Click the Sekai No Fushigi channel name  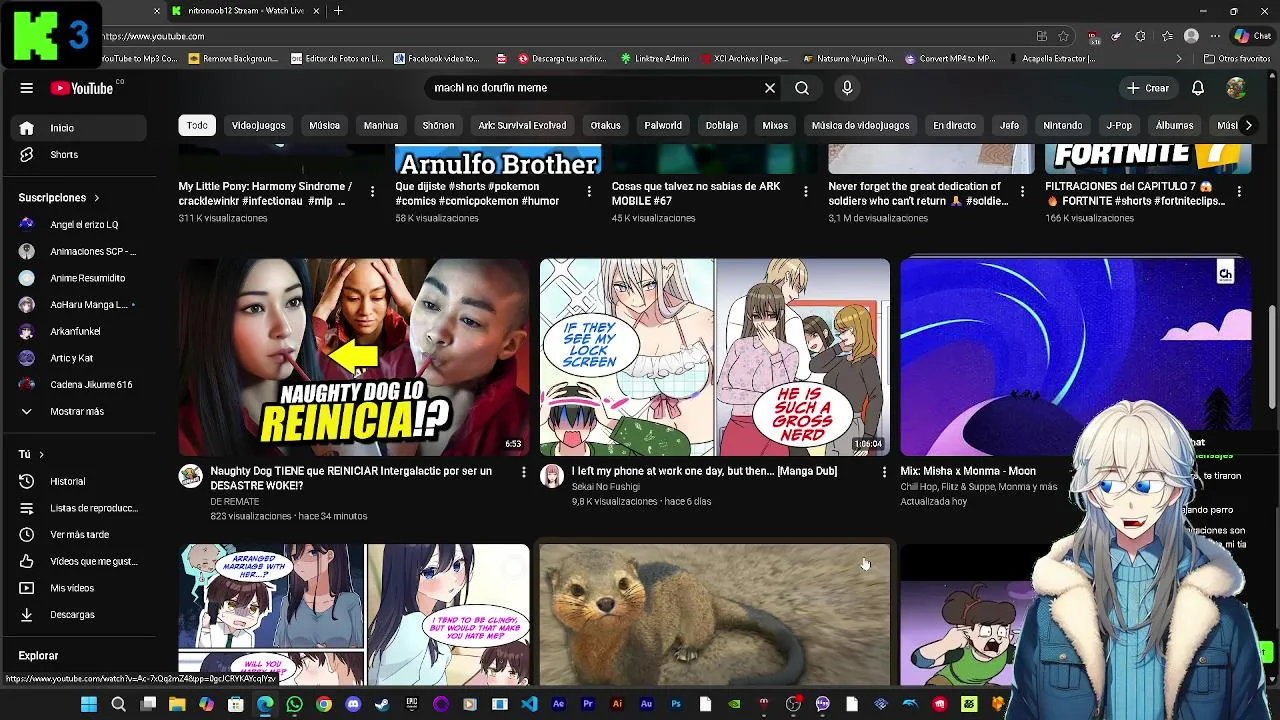[605, 487]
